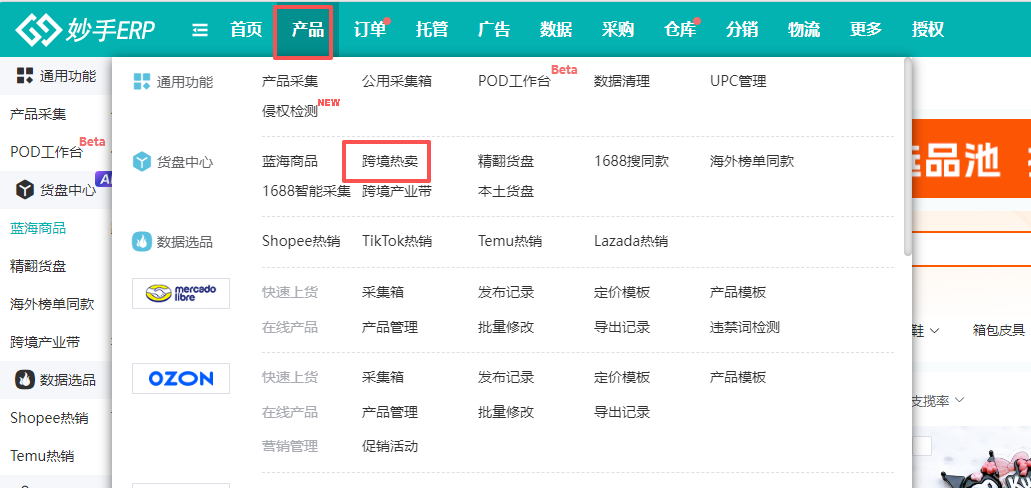Open the 广告 top menu
This screenshot has width=1031, height=488.
pos(494,30)
